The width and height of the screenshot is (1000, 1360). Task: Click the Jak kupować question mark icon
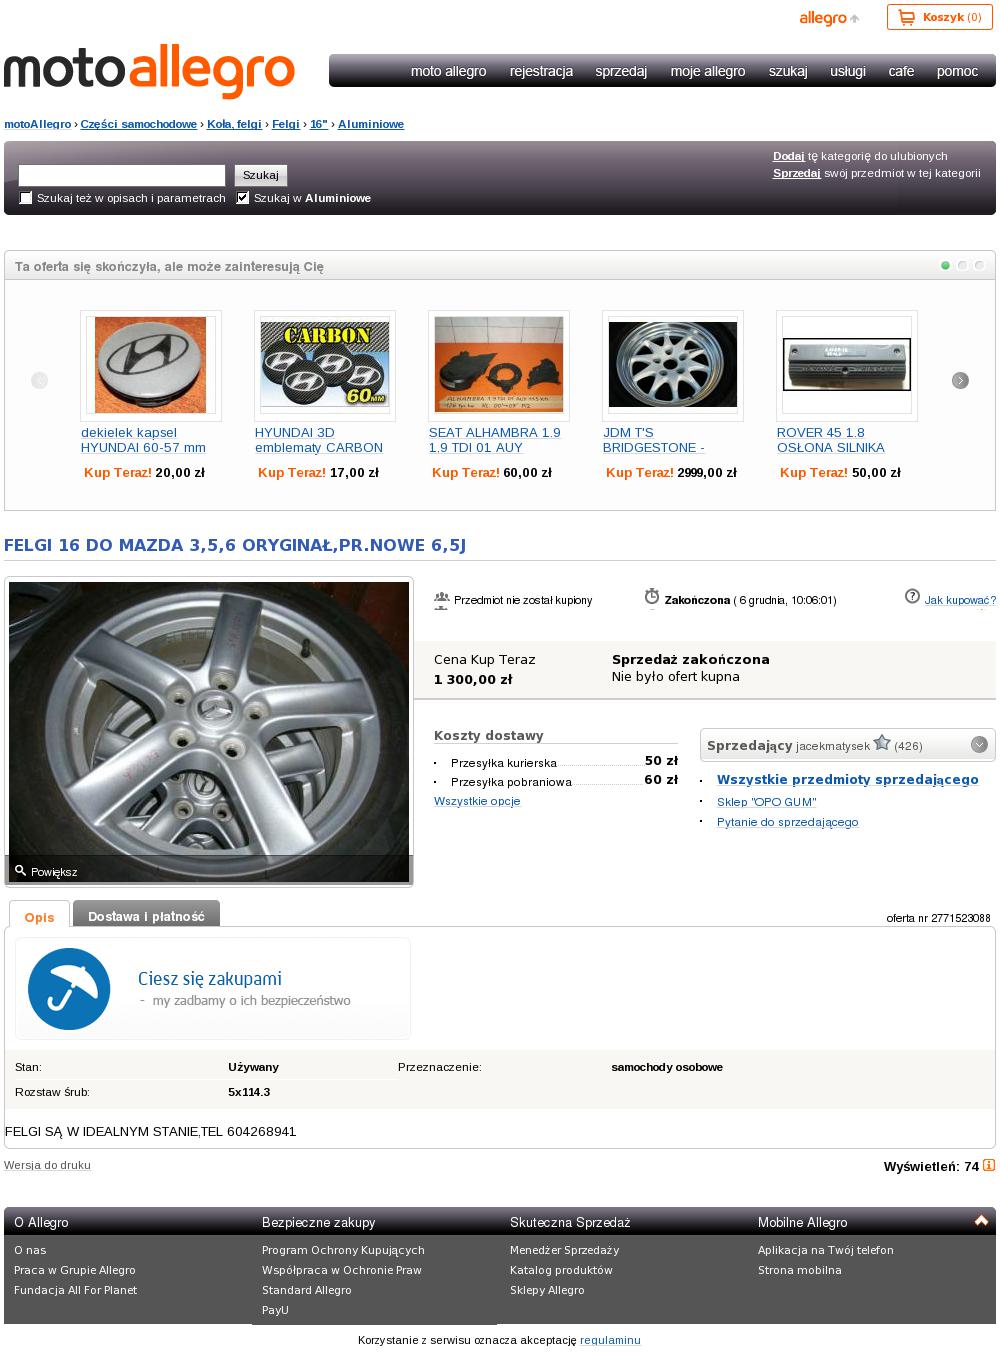912,597
